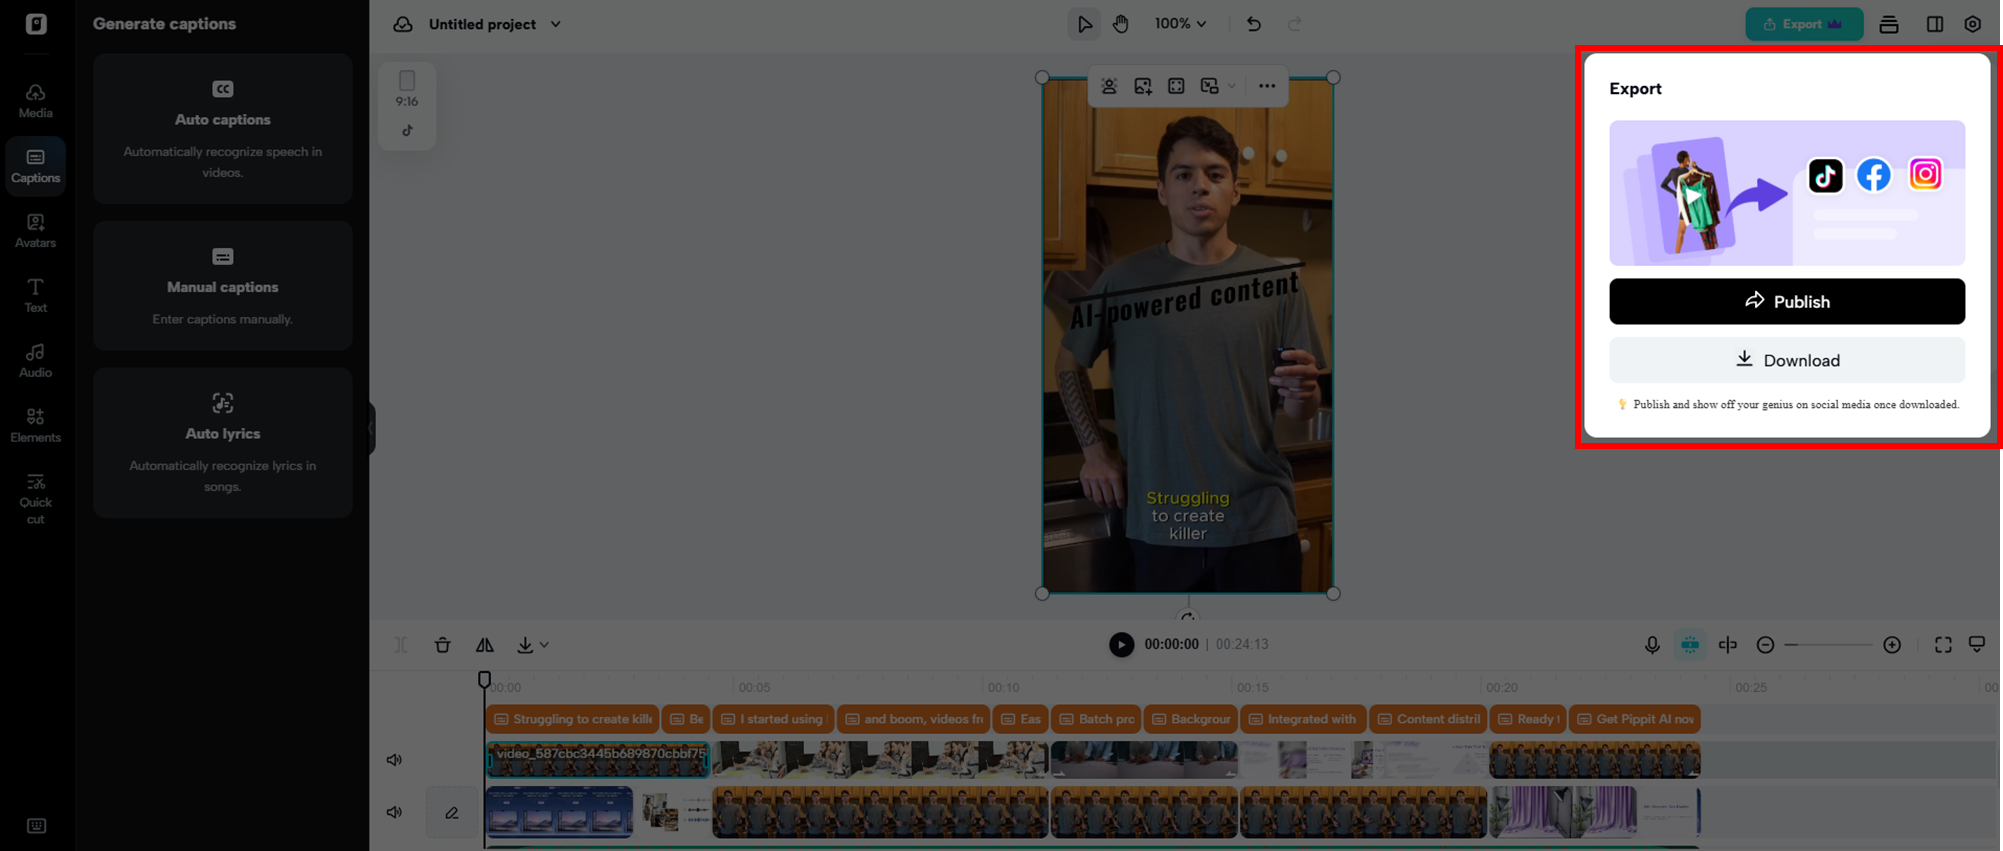Select the hand pan tool

1121,24
